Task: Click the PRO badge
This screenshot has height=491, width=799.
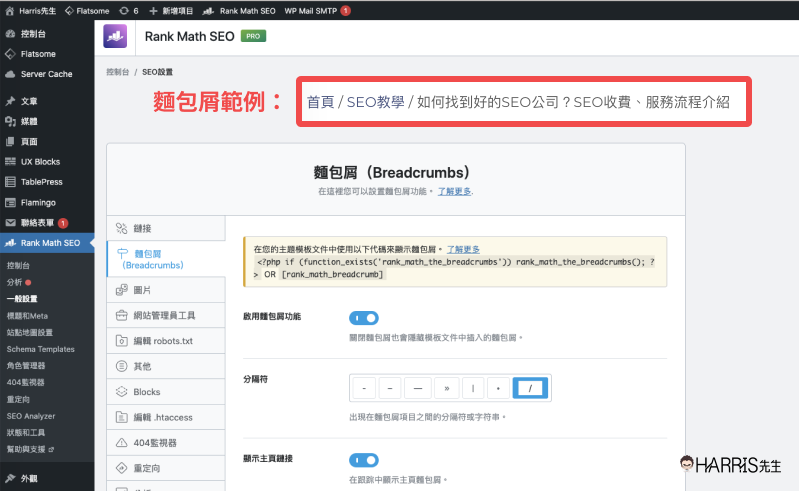Action: pyautogui.click(x=253, y=36)
